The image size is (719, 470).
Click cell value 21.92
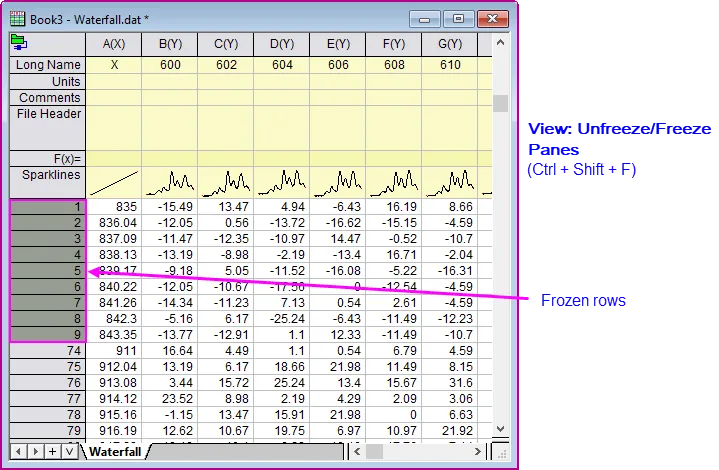450,431
